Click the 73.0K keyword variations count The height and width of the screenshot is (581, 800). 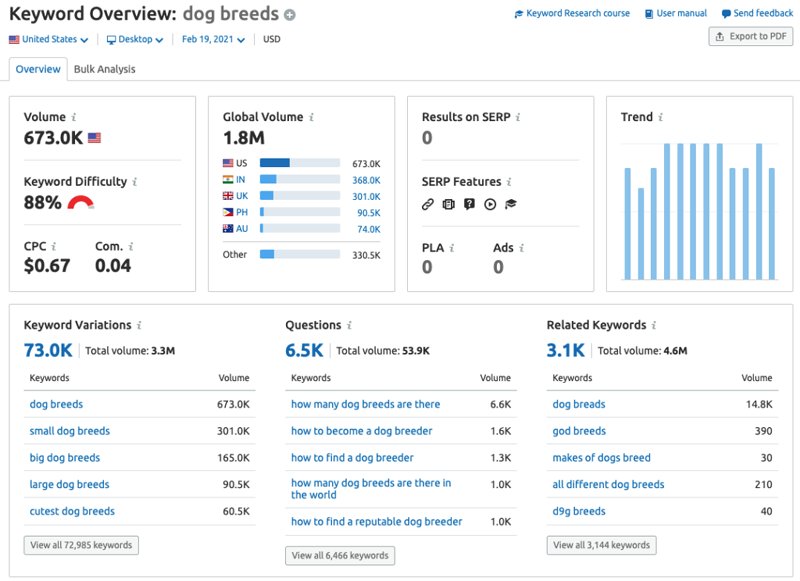48,350
